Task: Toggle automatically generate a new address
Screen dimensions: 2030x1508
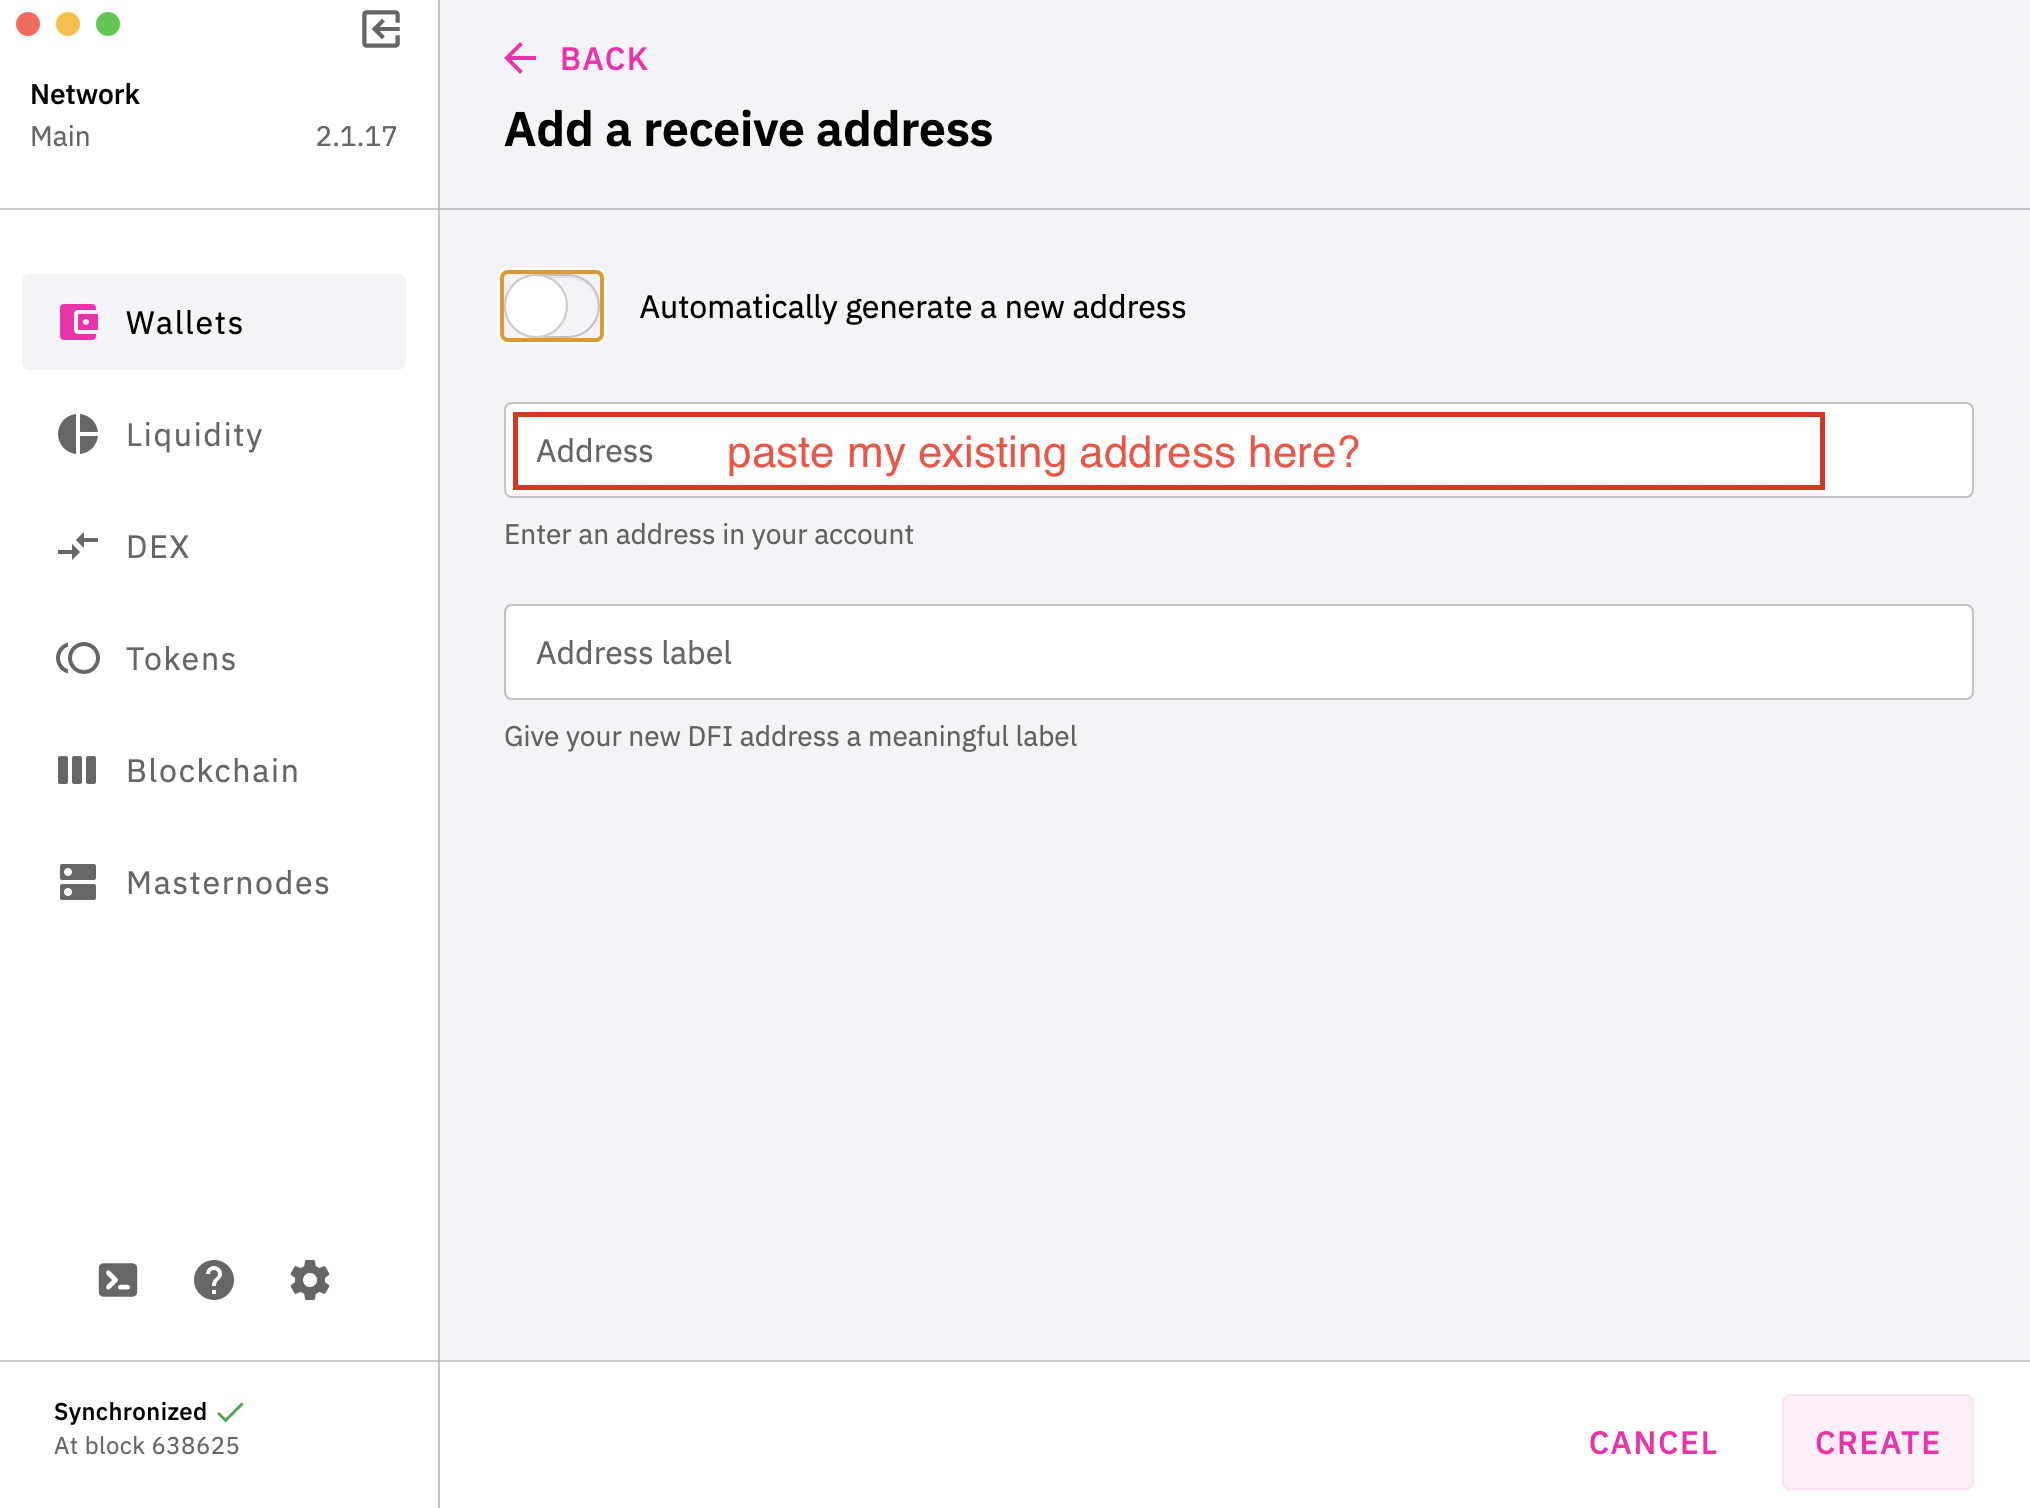Action: tap(552, 306)
